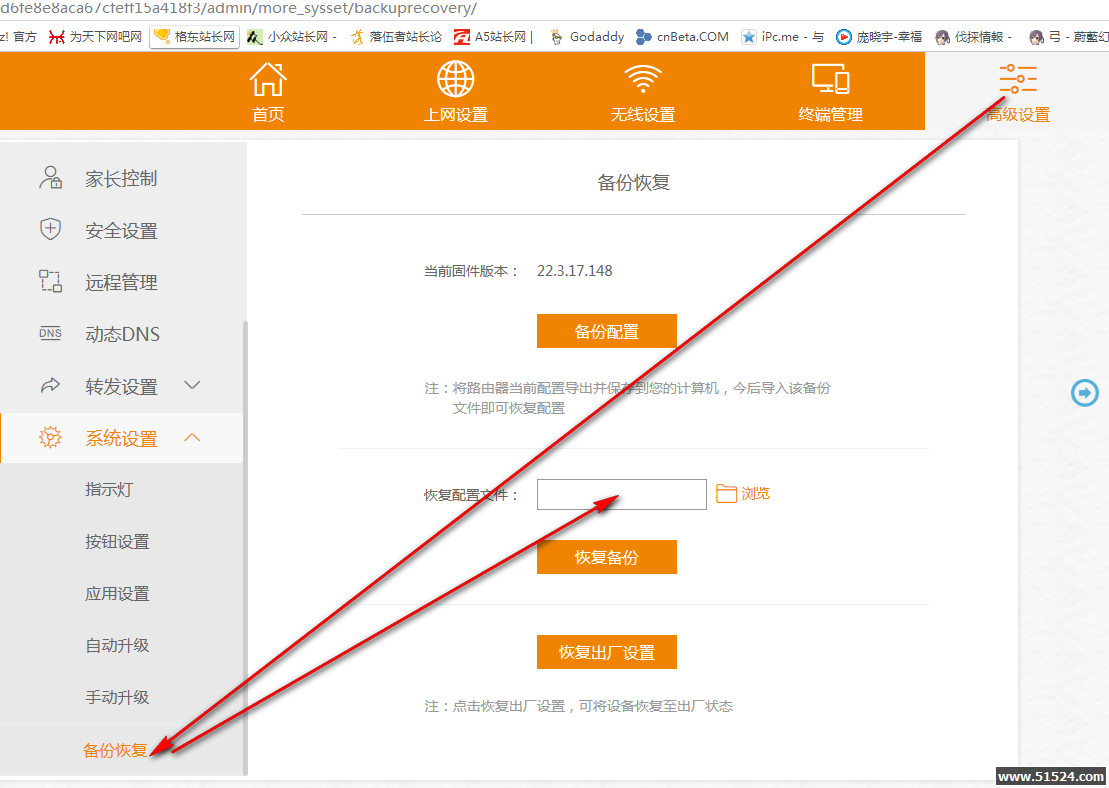Click the blue arrow panel toggle on right edge
The height and width of the screenshot is (788, 1109).
1084,393
